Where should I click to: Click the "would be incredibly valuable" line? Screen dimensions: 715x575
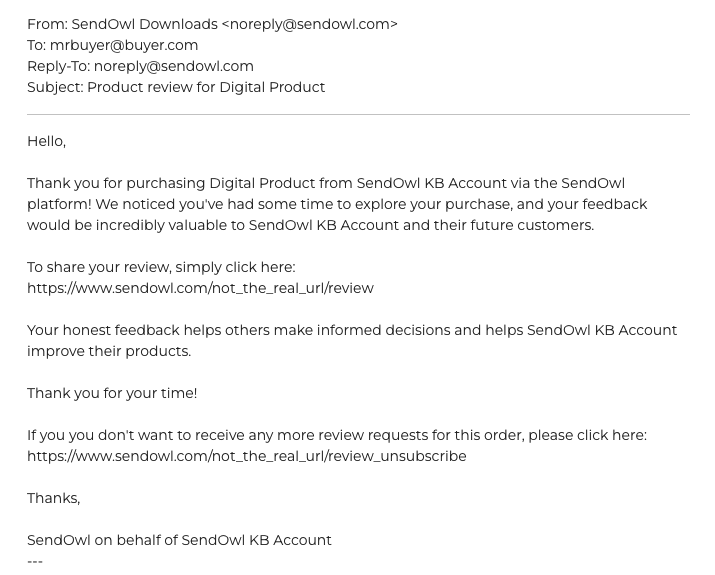pos(310,225)
